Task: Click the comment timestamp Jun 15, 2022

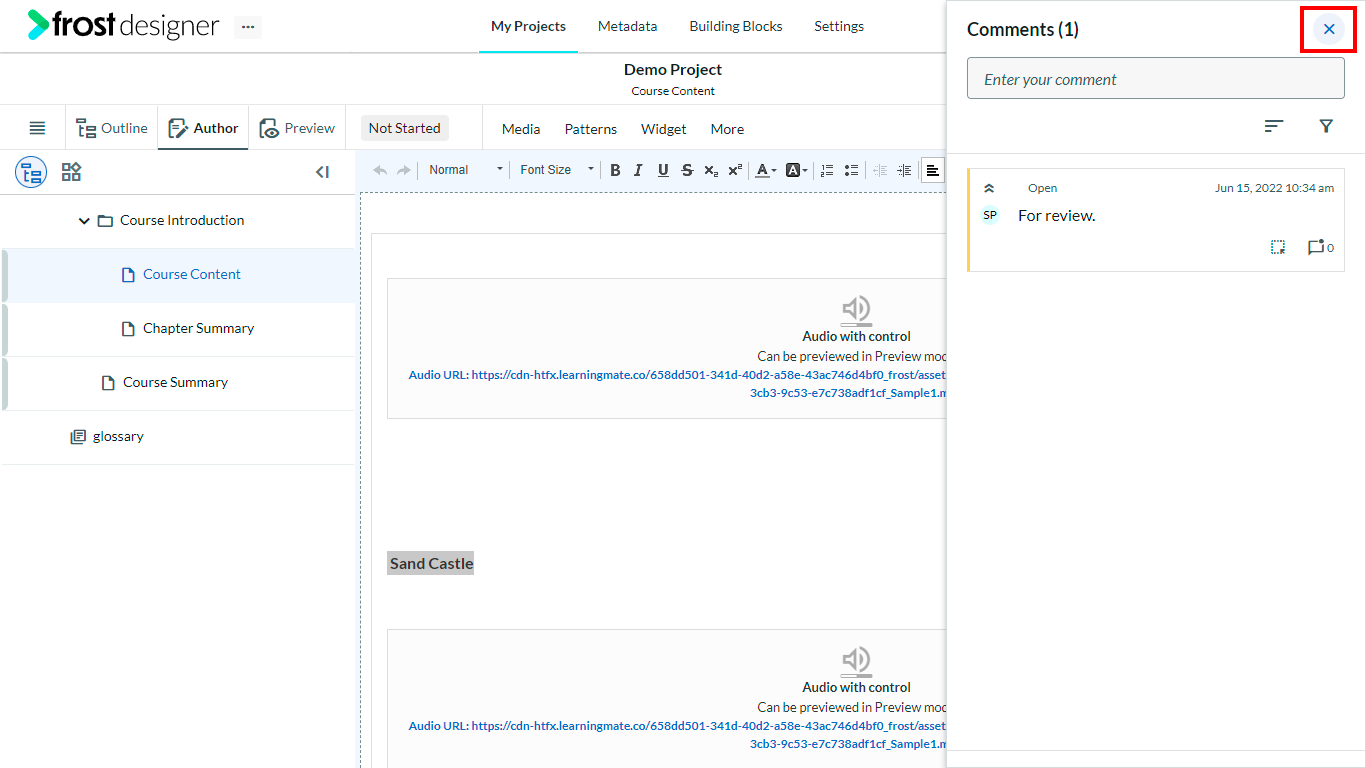Action: [1274, 188]
